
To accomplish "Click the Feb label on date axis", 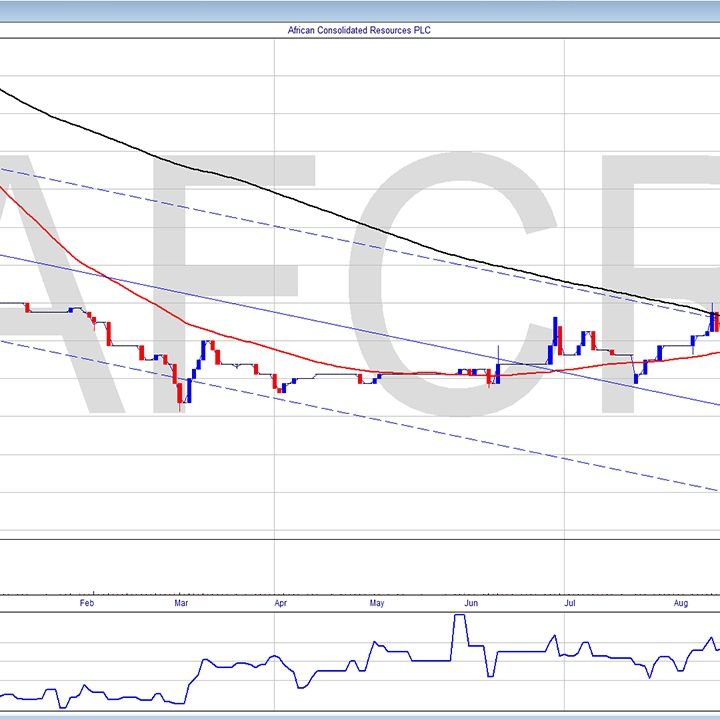I will coord(87,603).
